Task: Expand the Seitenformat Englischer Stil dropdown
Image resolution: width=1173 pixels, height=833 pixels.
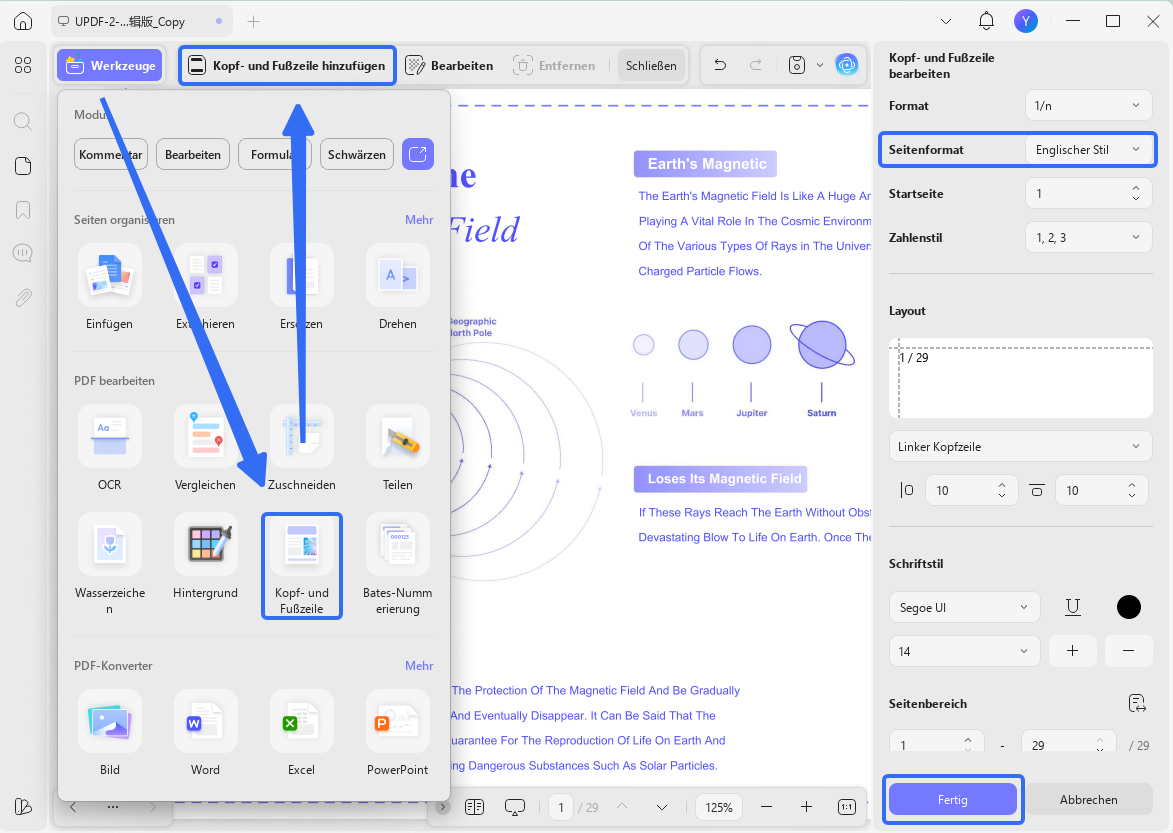Action: coord(1088,150)
